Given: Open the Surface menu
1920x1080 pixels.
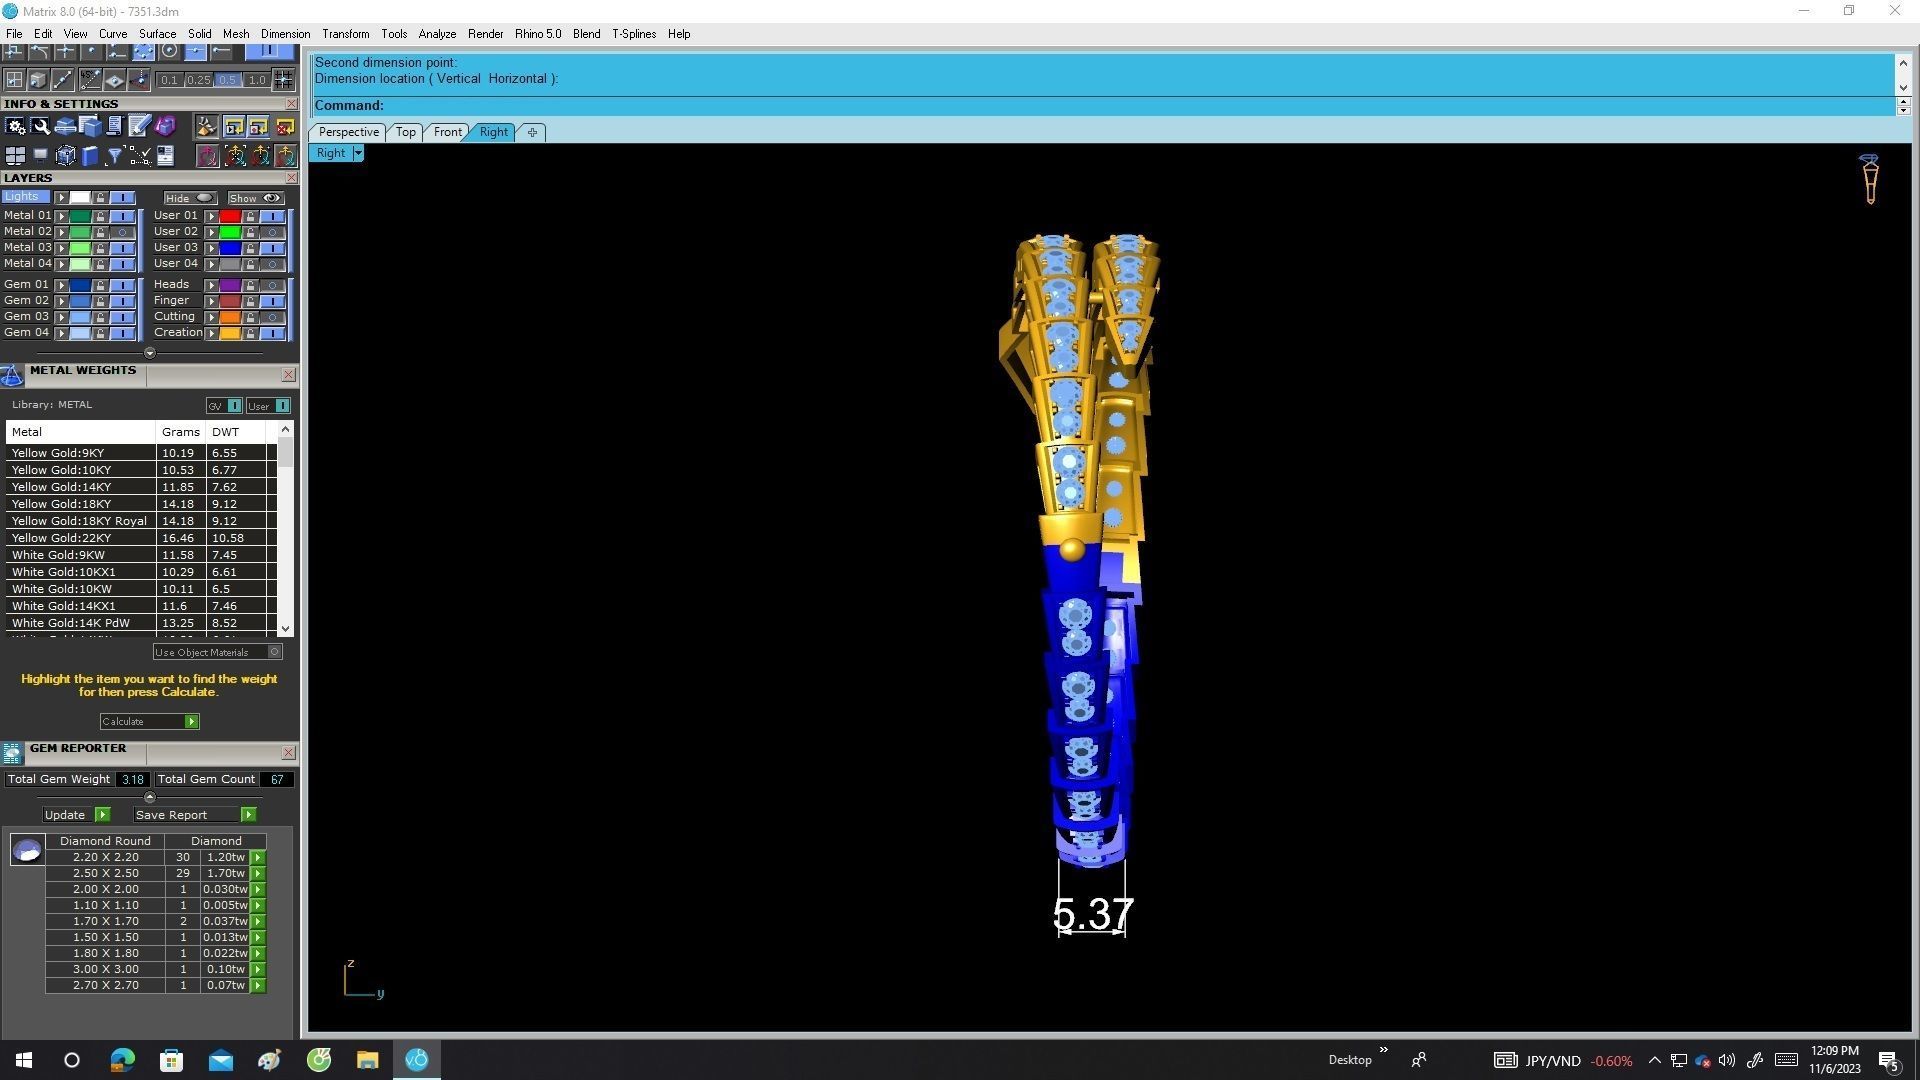Looking at the screenshot, I should (x=157, y=34).
